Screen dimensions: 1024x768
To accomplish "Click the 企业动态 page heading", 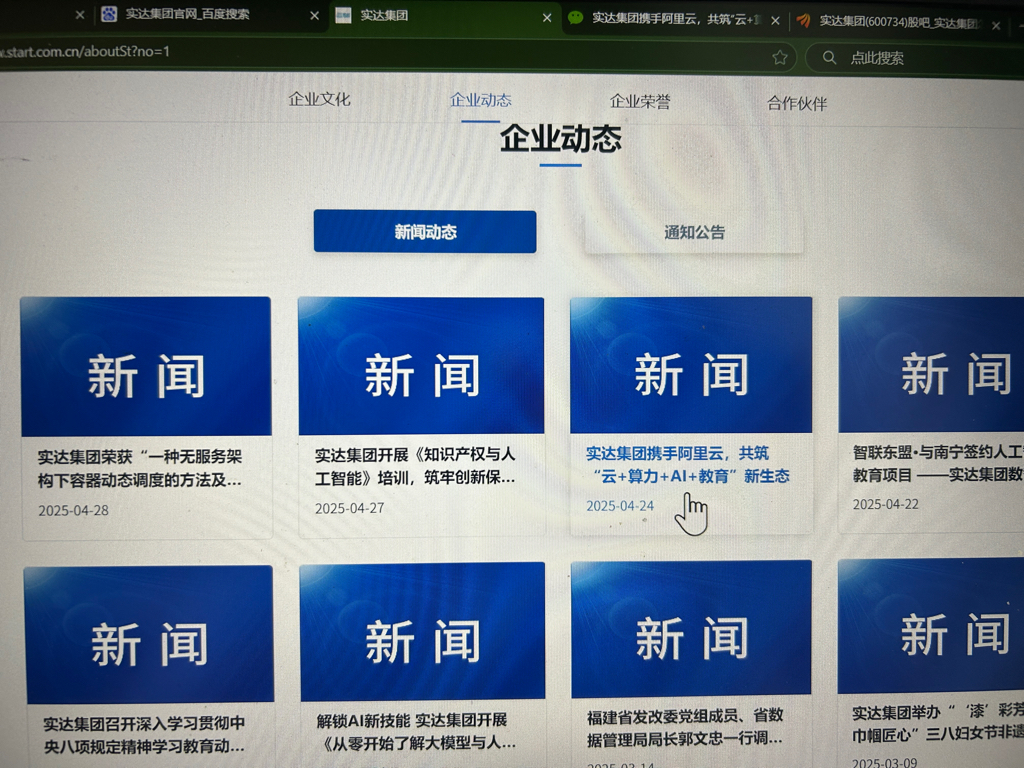I will [x=561, y=138].
